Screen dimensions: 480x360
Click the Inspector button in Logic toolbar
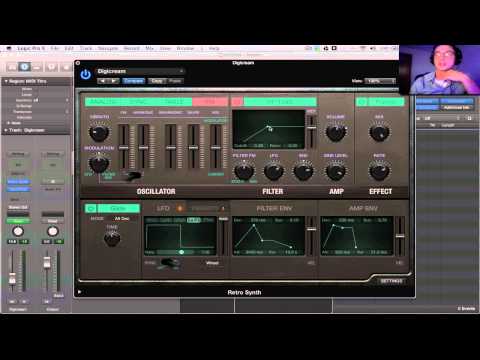tap(24, 67)
